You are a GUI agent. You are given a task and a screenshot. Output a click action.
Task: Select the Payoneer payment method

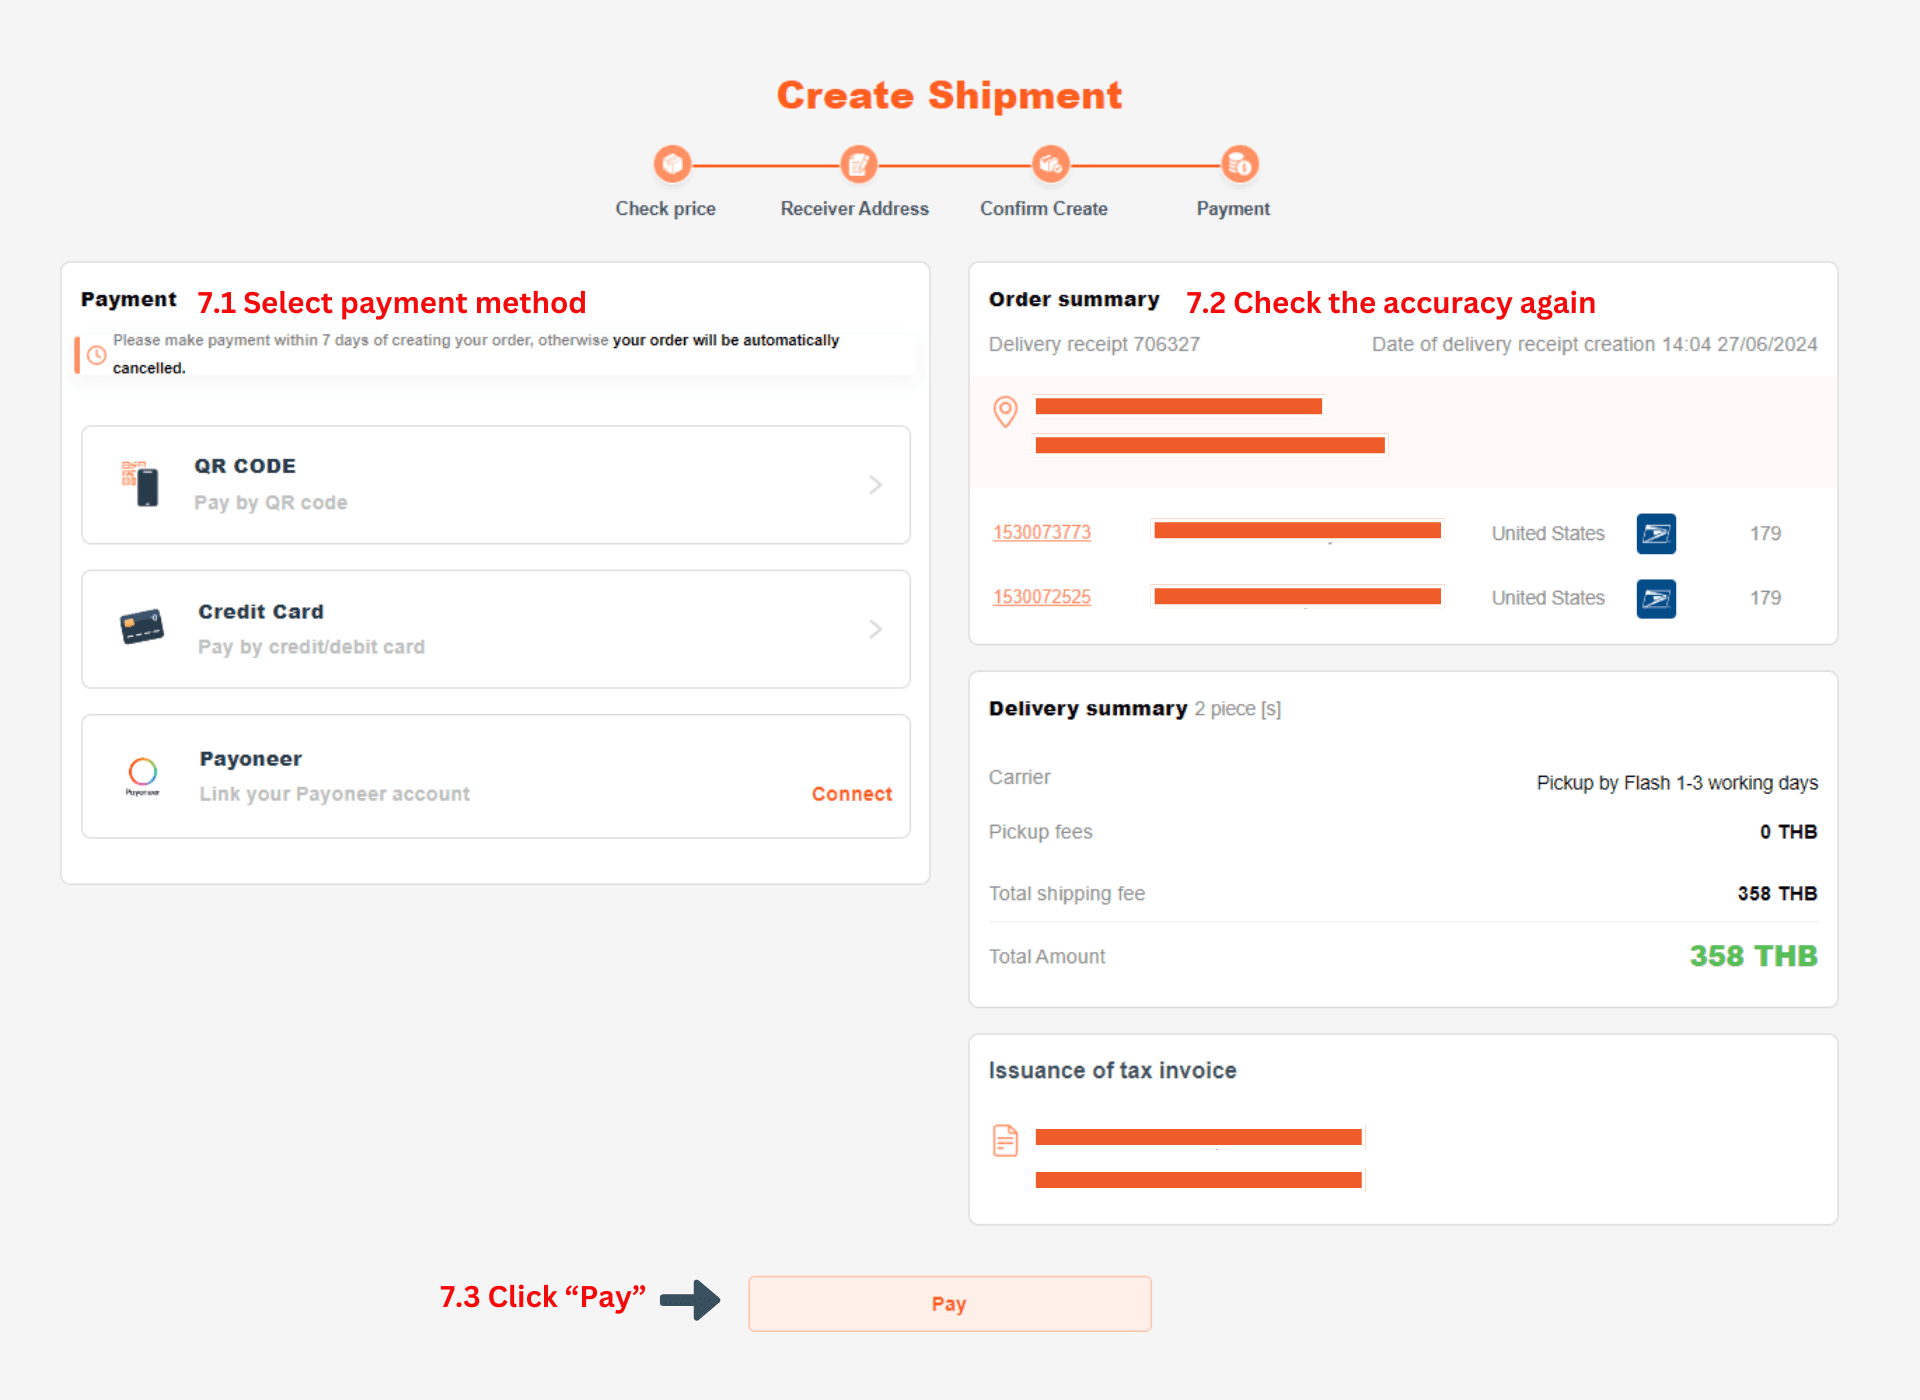(496, 776)
